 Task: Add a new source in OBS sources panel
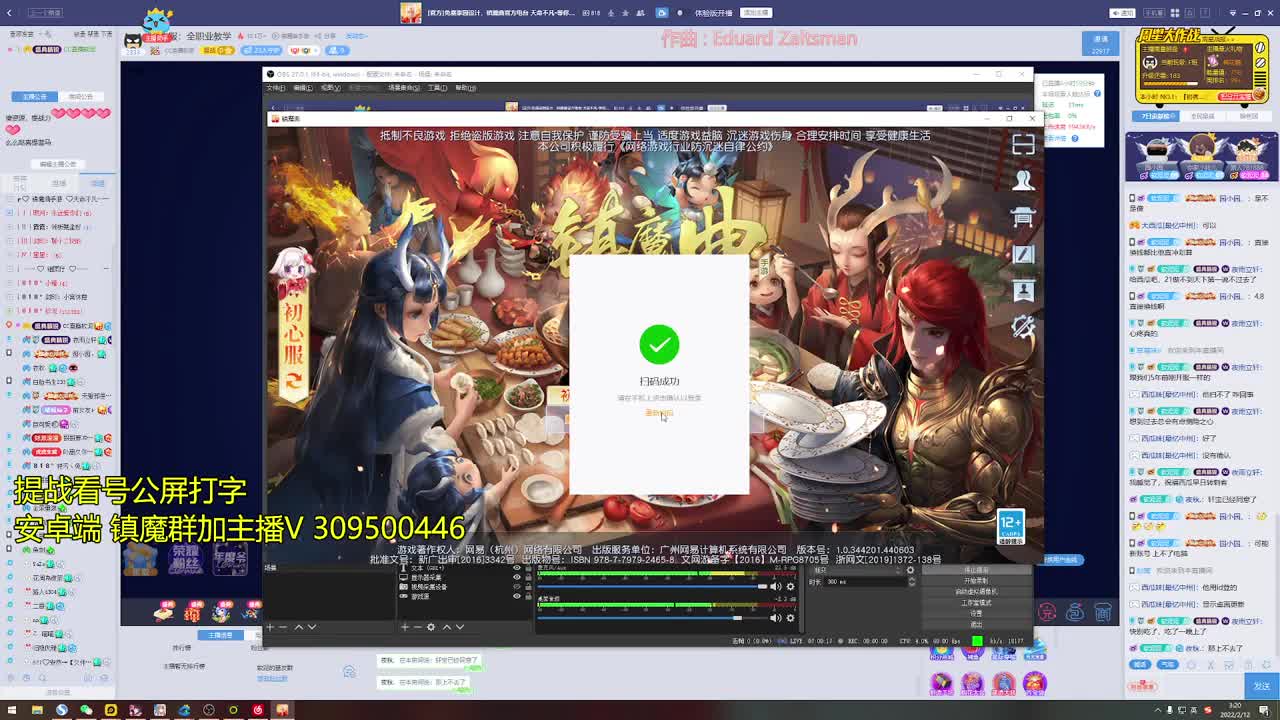tap(405, 627)
